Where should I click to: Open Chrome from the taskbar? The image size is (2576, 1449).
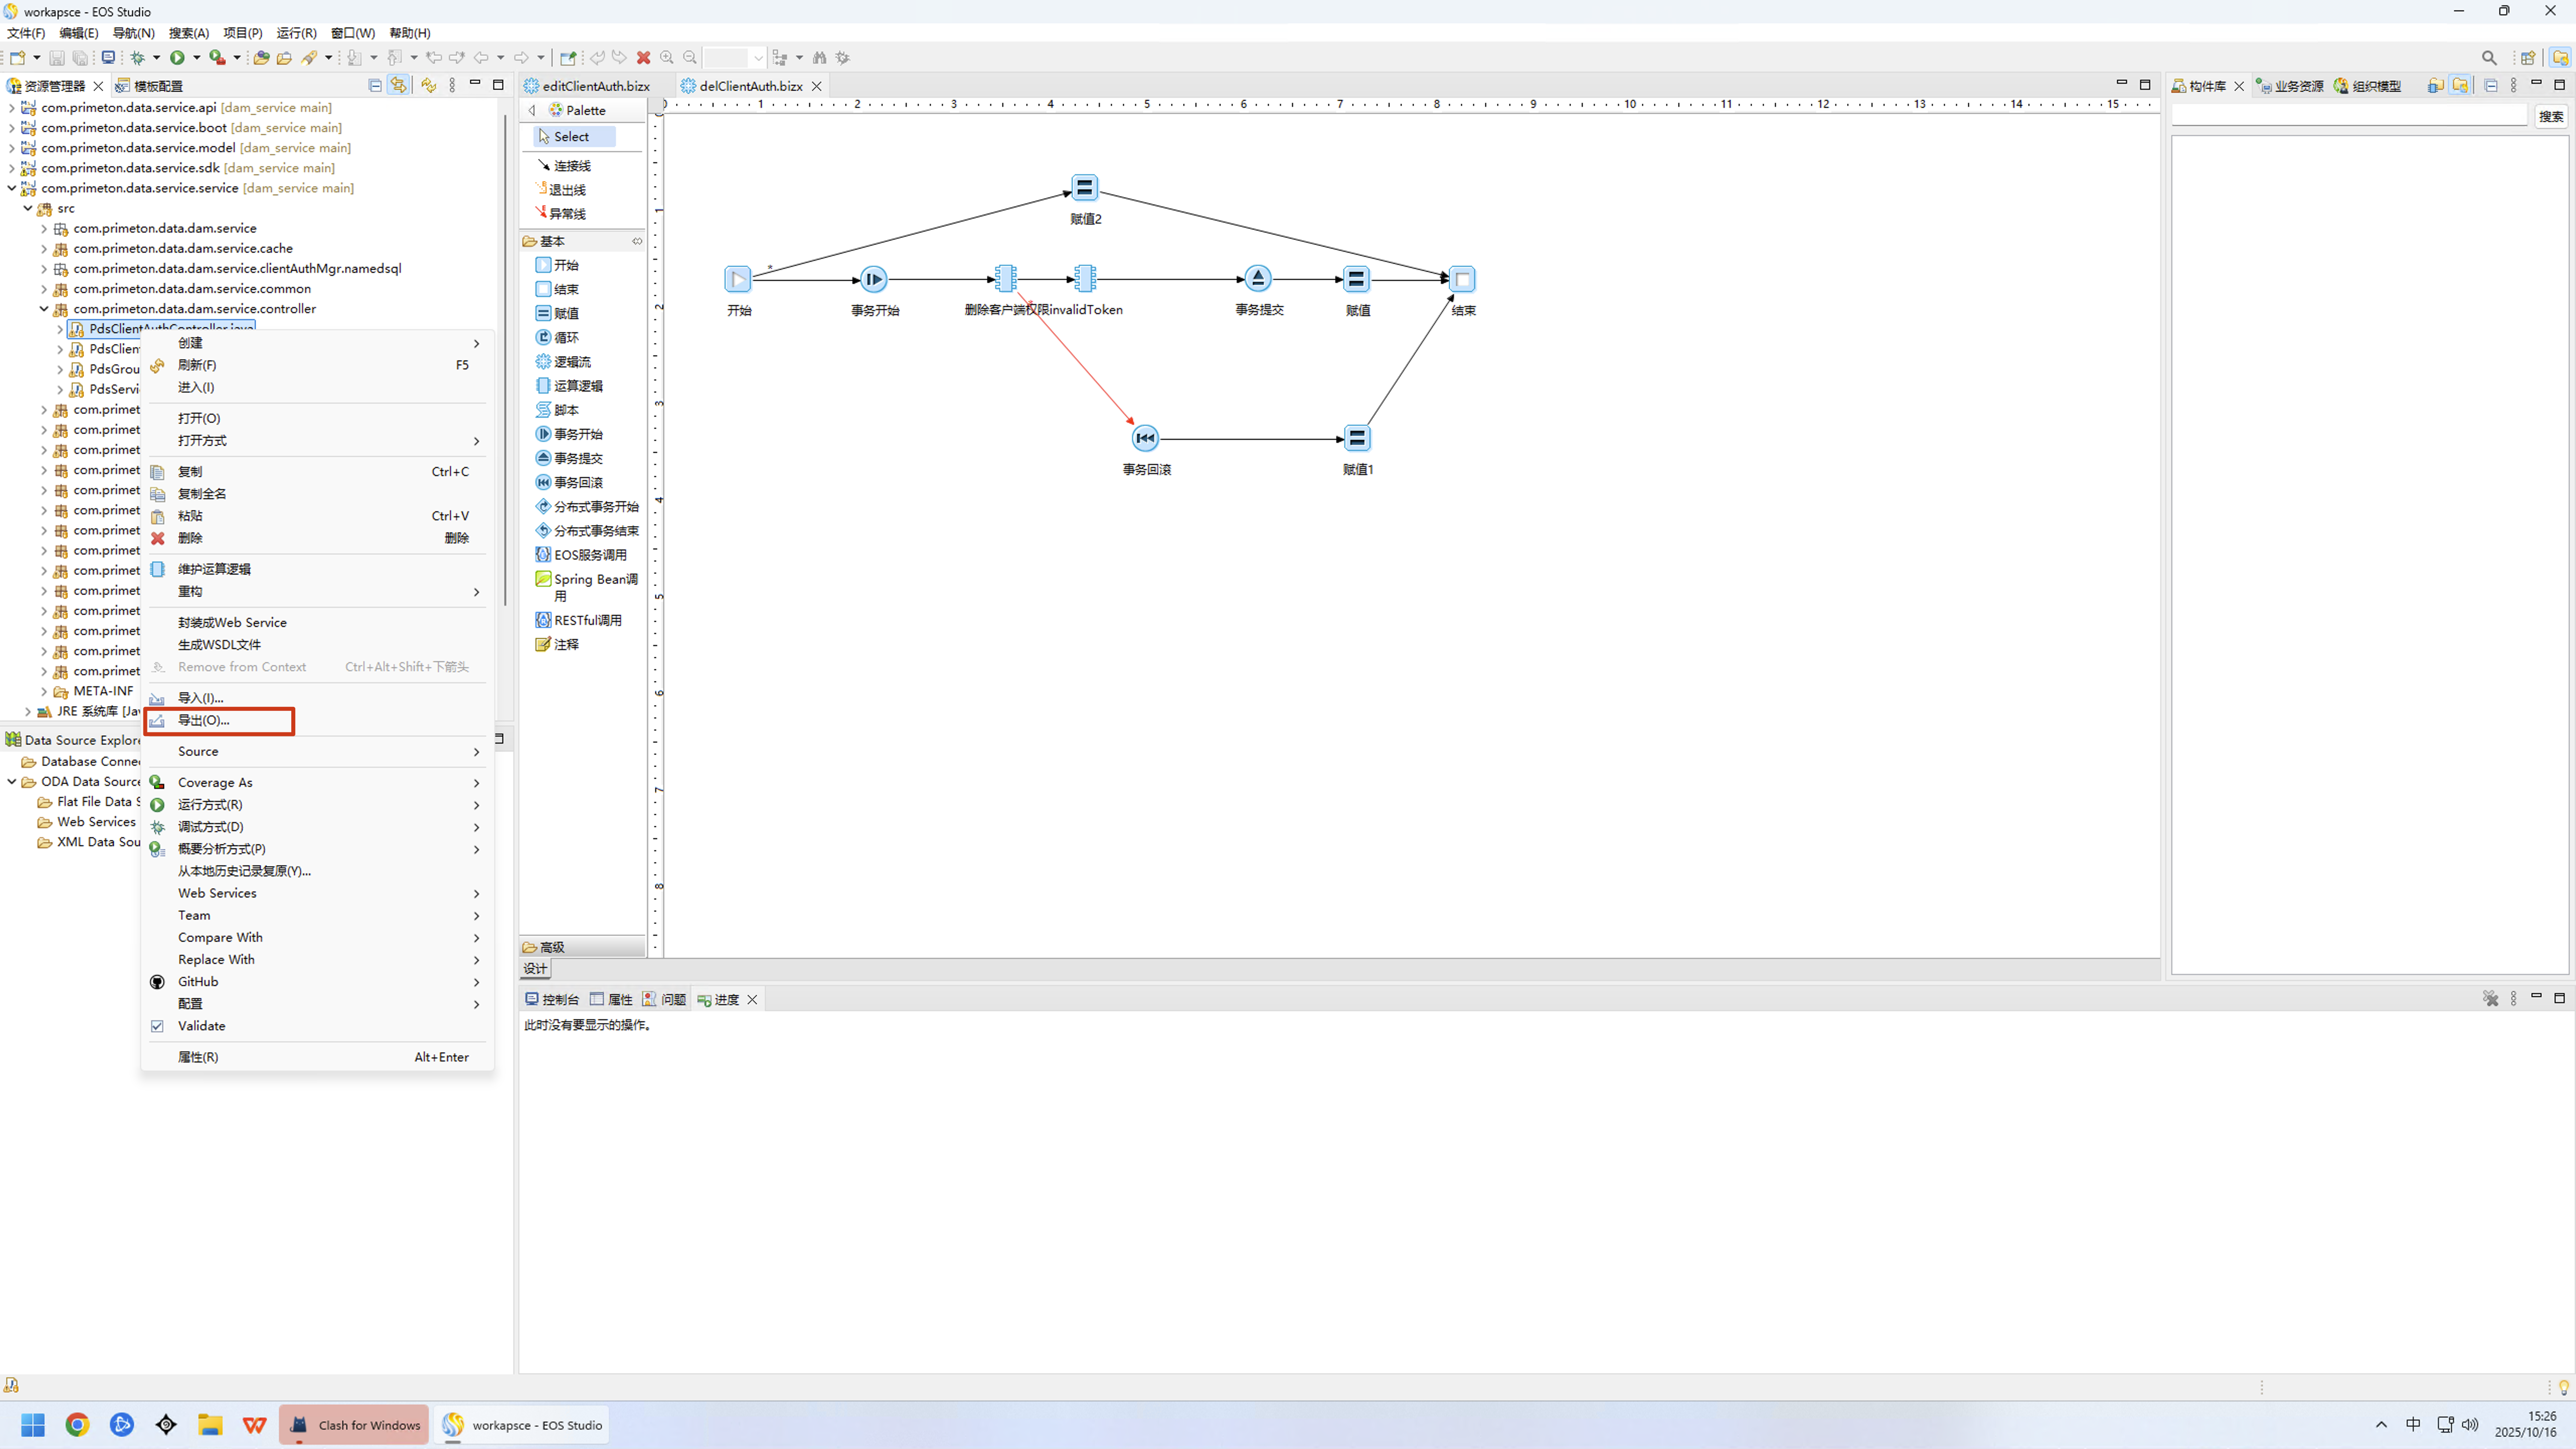[77, 1425]
